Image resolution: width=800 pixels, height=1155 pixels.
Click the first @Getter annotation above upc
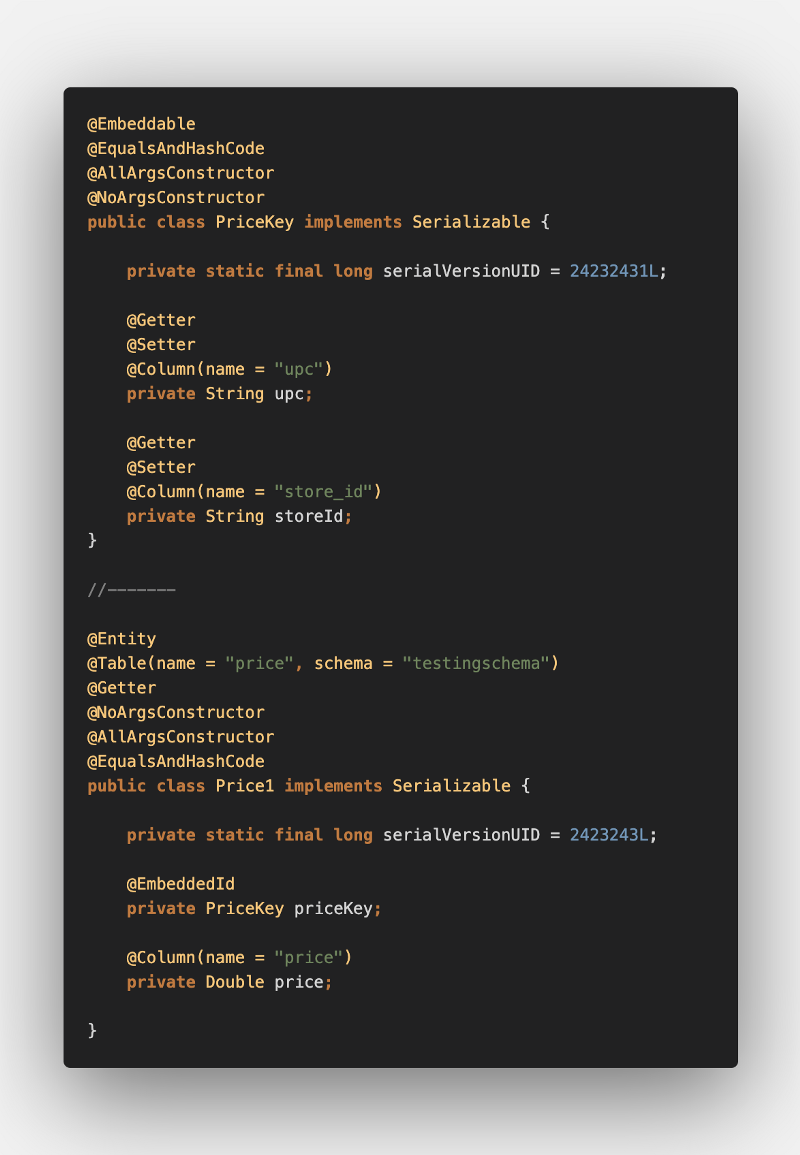pyautogui.click(x=161, y=320)
